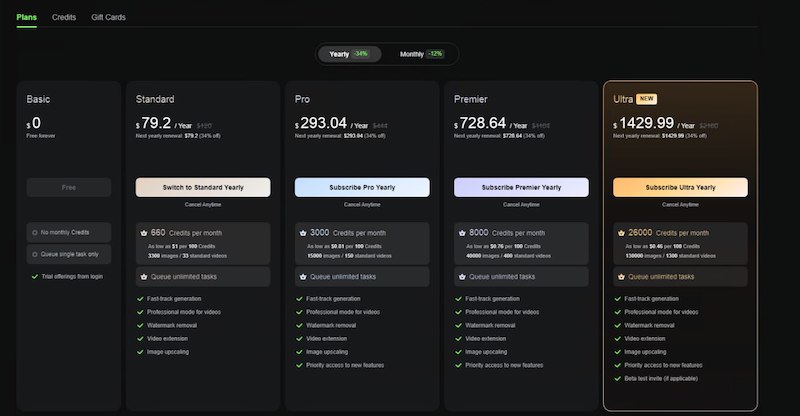Click the crown icon beside 3000 Credits per month
The height and width of the screenshot is (416, 800).
[x=302, y=233]
